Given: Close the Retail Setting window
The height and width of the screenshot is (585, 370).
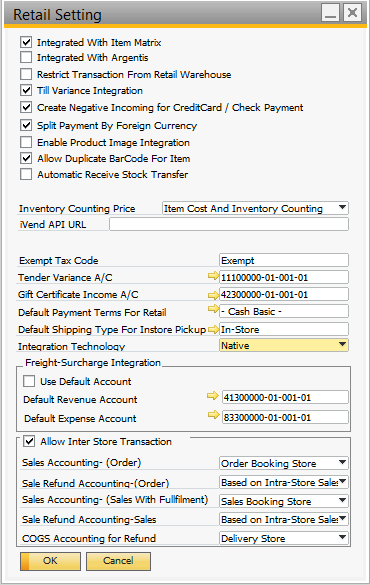Looking at the screenshot, I should (x=352, y=13).
